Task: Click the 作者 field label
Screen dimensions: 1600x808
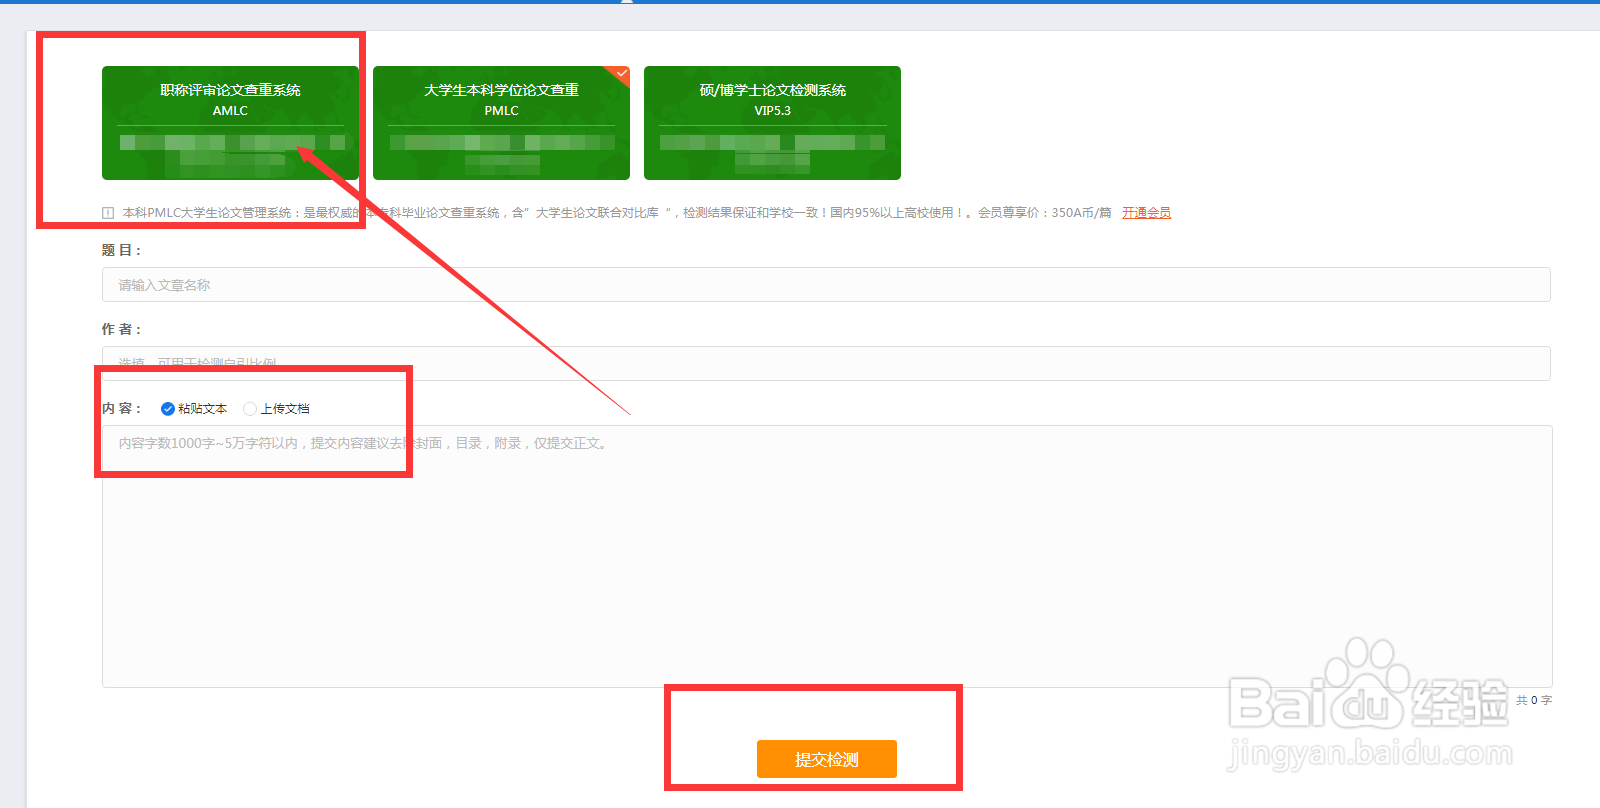Action: 121,329
